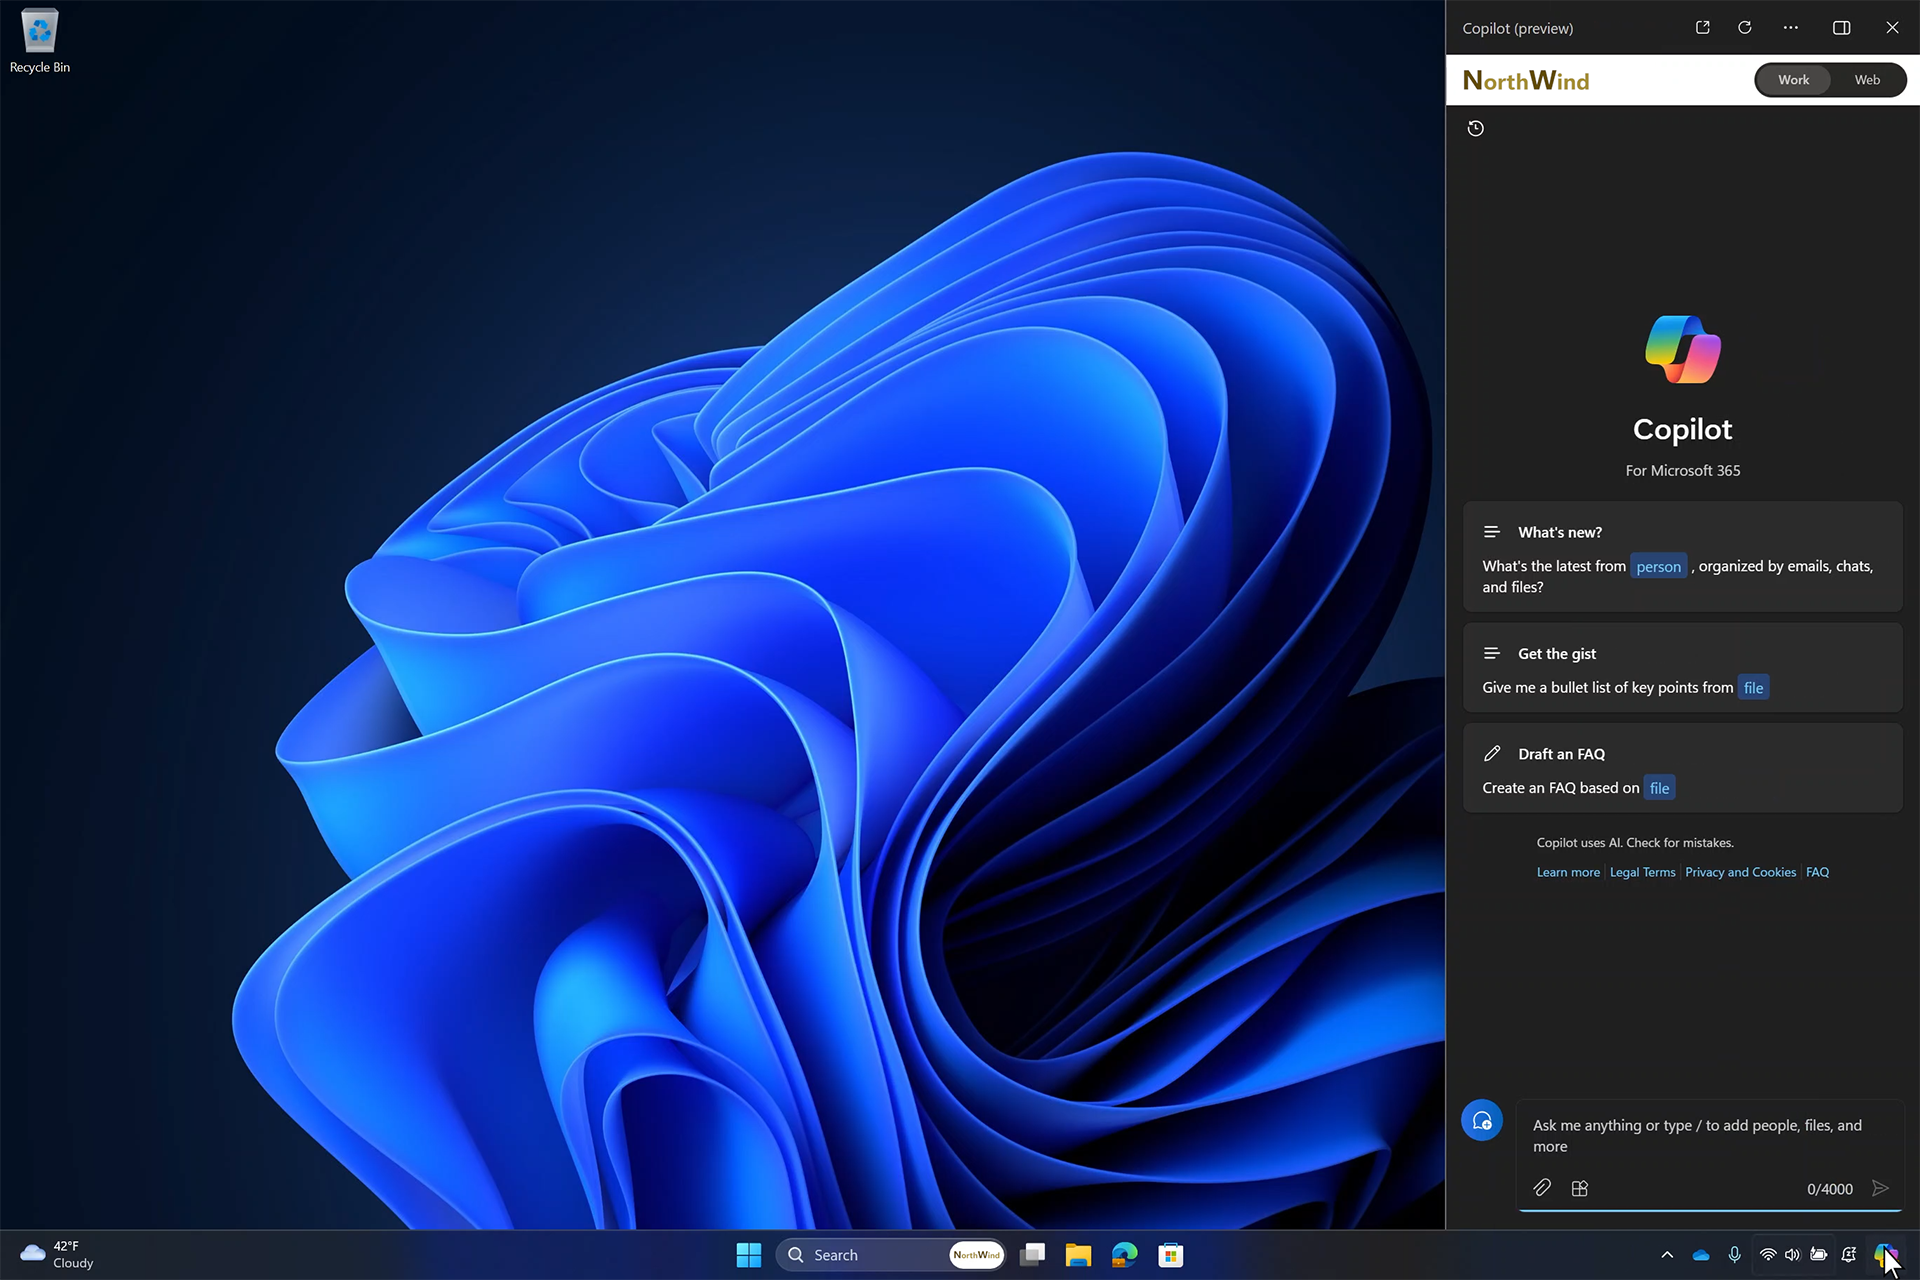Click the Privacy and Cookies link

click(x=1740, y=871)
